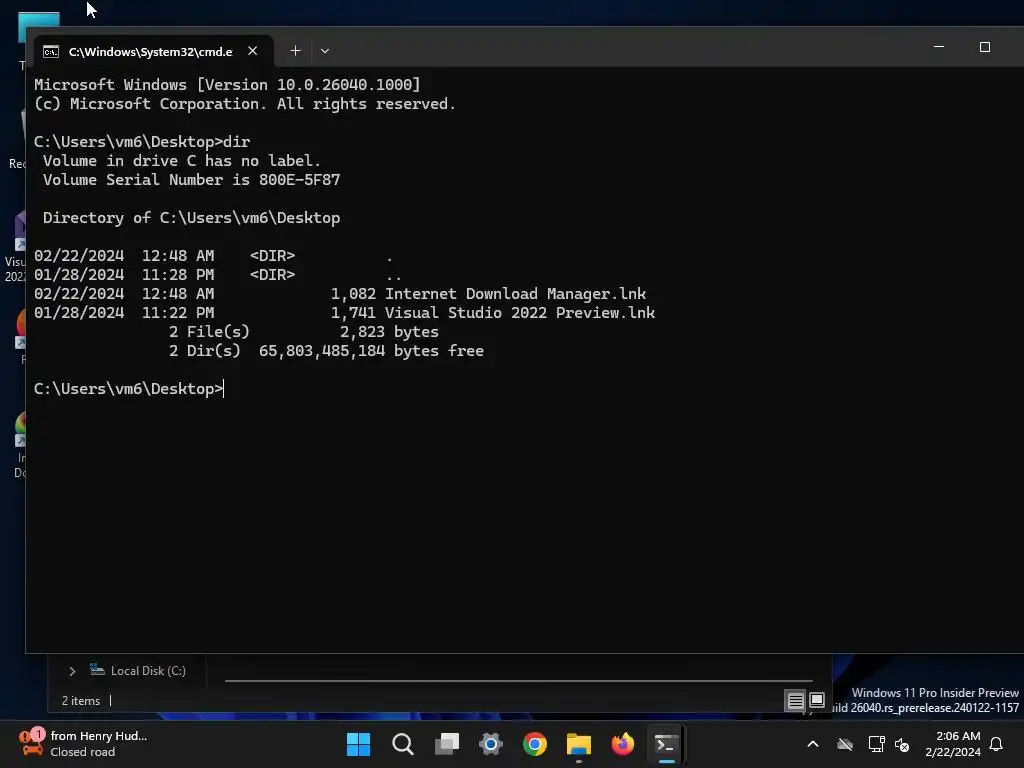Select the C:\Windows\System32\cmd.exe tab
This screenshot has width=1024, height=768.
[x=153, y=51]
